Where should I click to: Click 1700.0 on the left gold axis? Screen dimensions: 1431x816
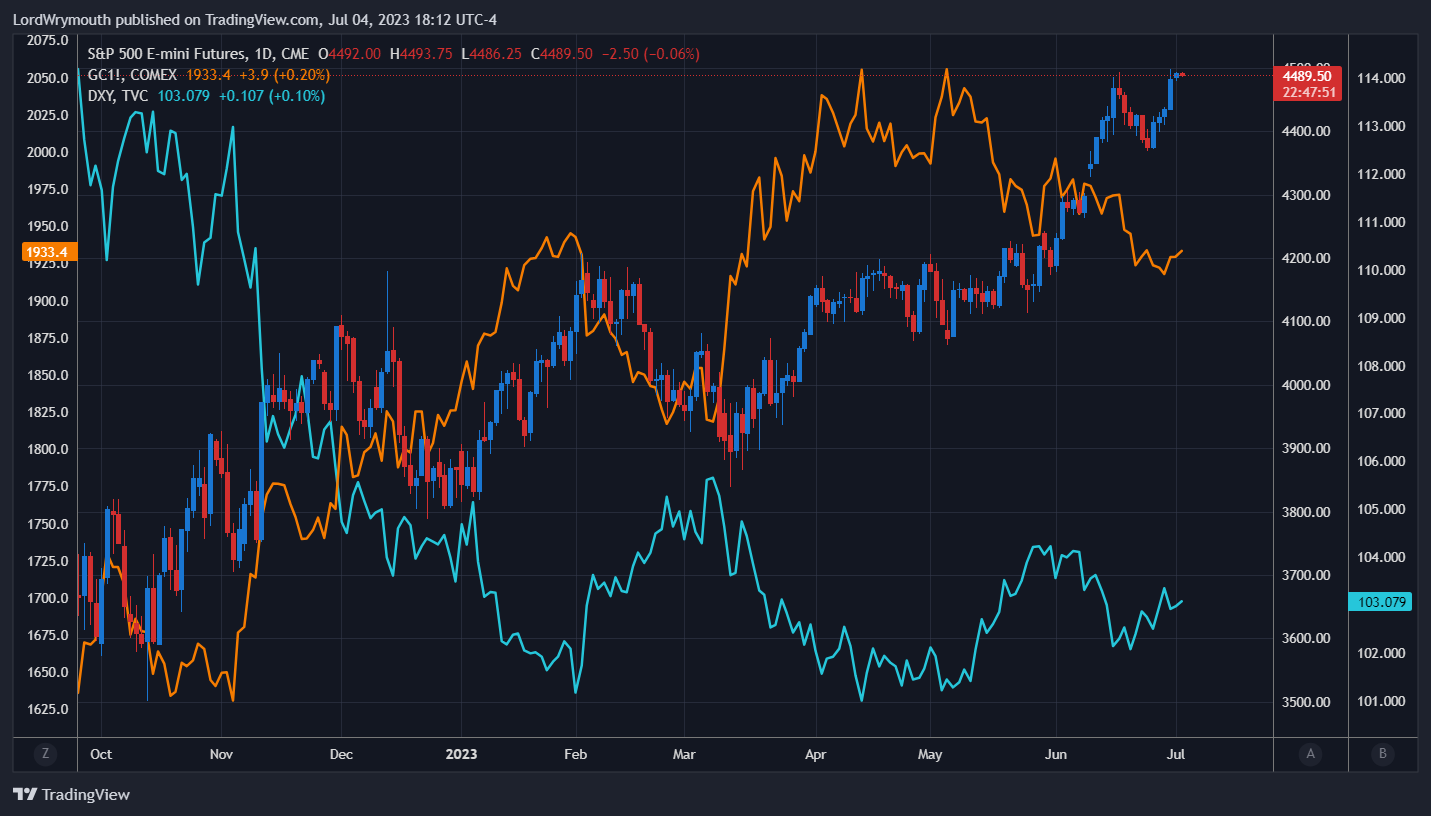pos(48,598)
